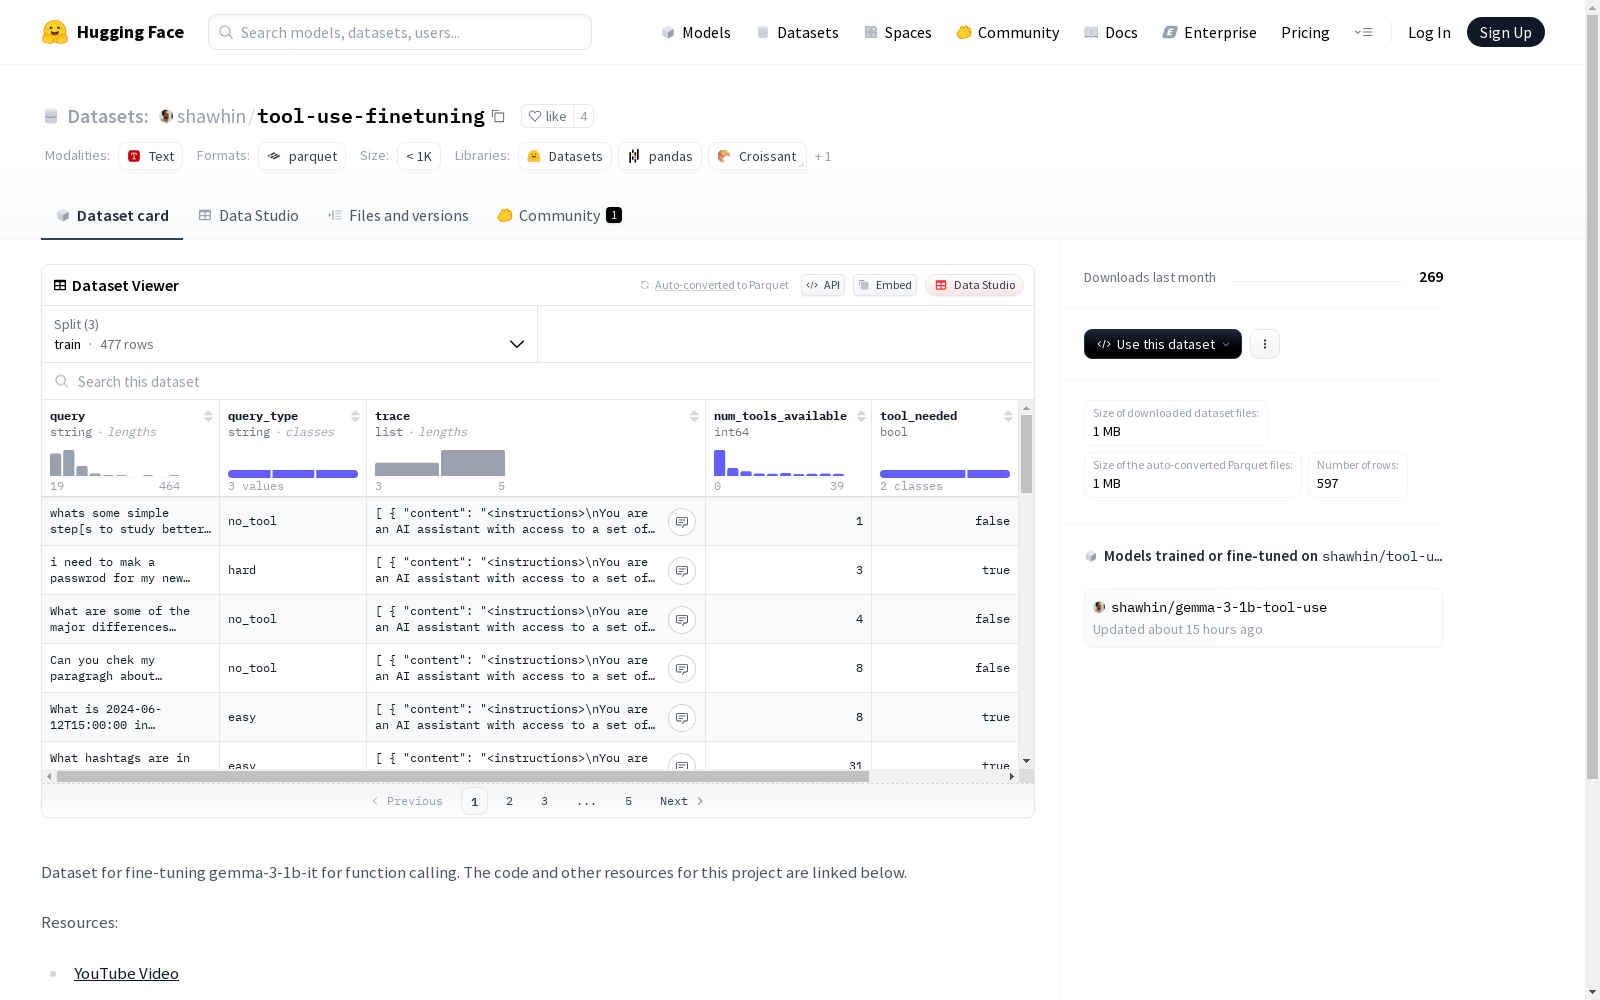1600x1000 pixels.
Task: Select the <1K size tag
Action: pos(419,156)
